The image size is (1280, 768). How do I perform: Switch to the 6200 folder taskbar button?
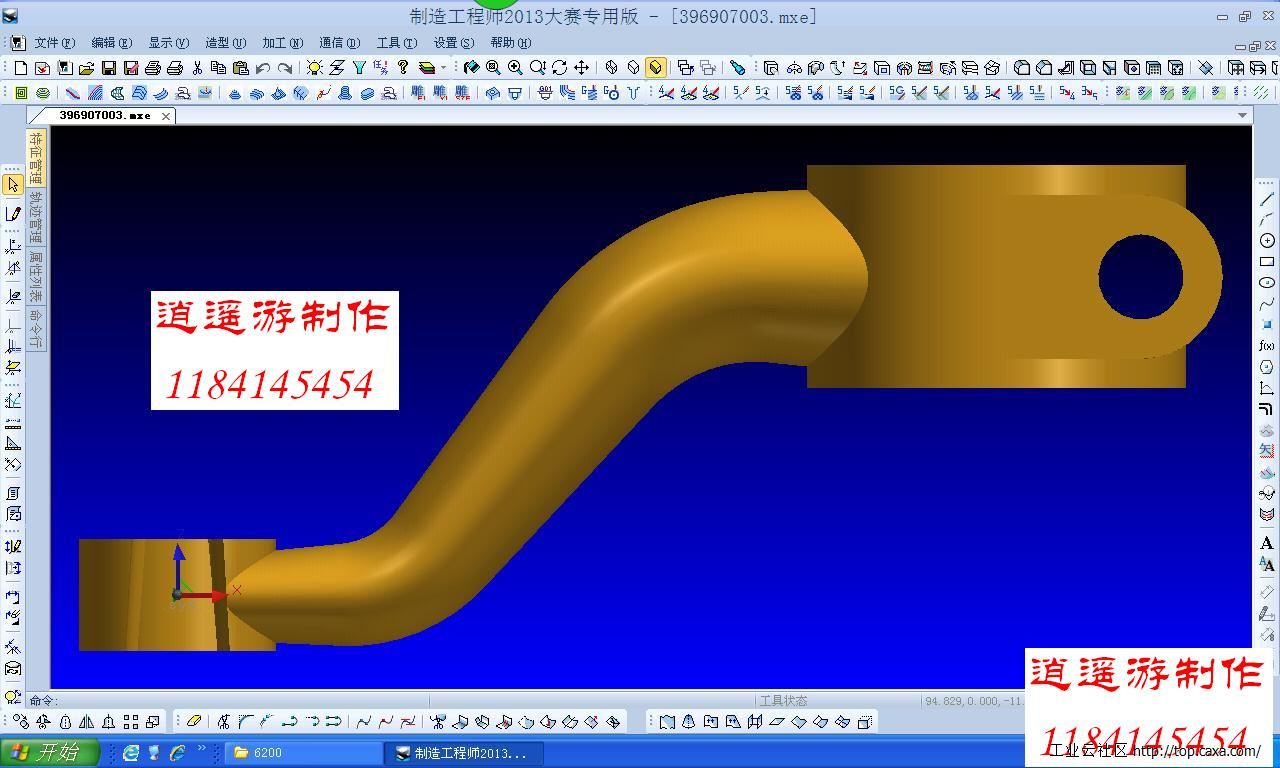coord(300,752)
